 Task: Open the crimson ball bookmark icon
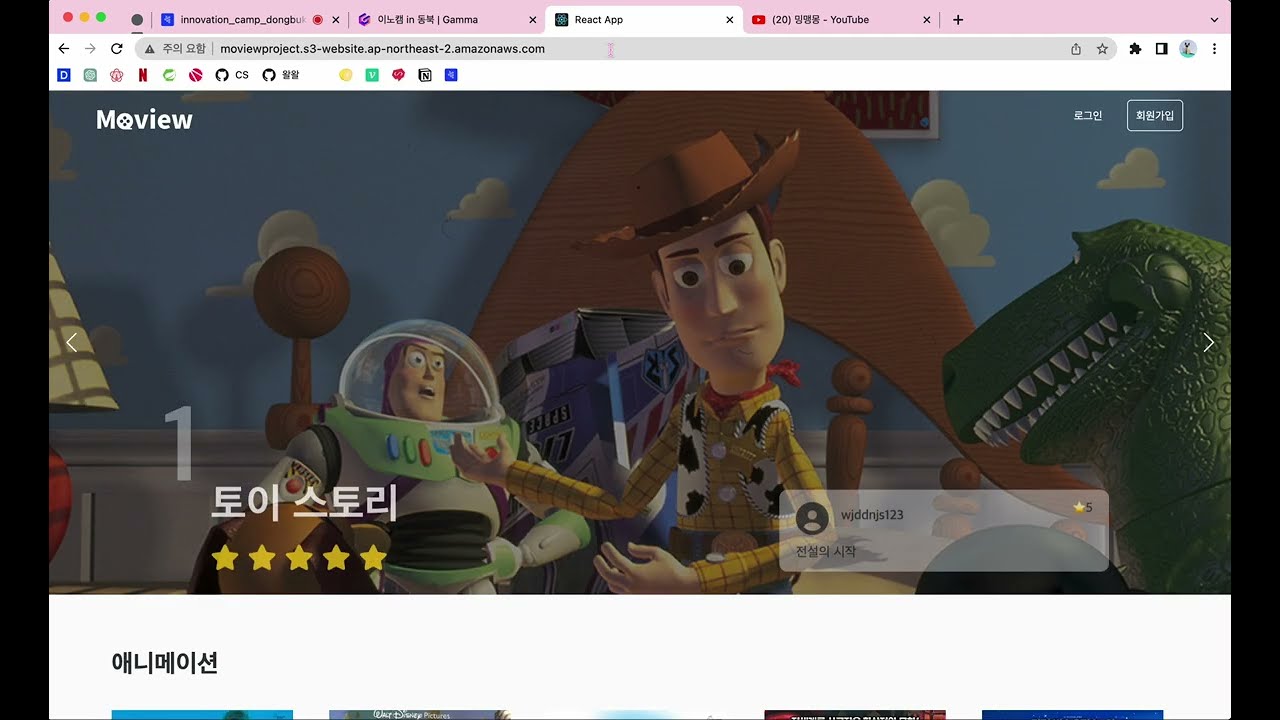point(196,75)
